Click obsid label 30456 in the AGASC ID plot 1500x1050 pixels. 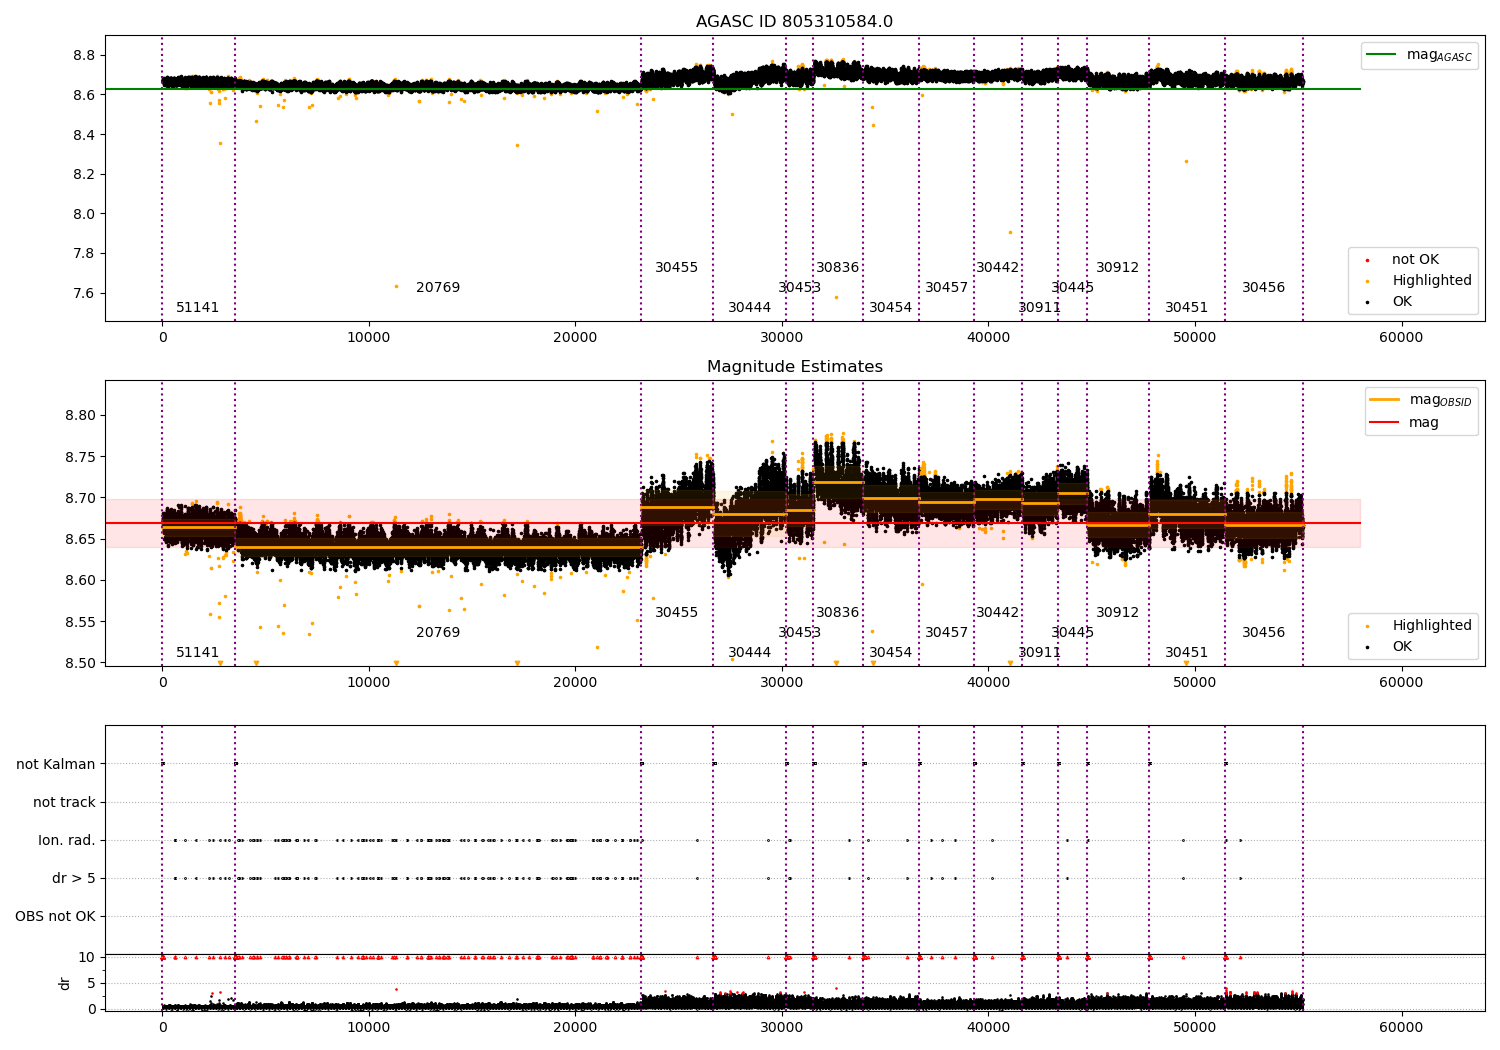(x=1264, y=288)
